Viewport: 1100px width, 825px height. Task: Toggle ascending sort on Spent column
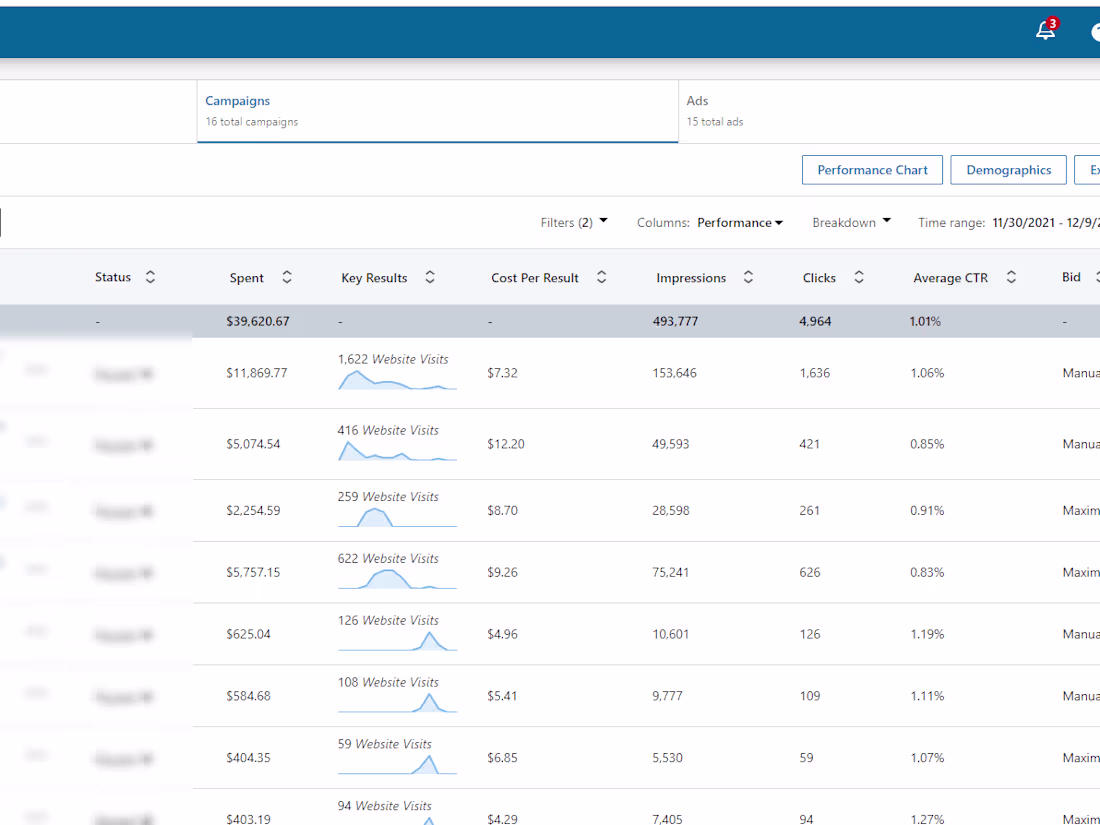pyautogui.click(x=286, y=277)
